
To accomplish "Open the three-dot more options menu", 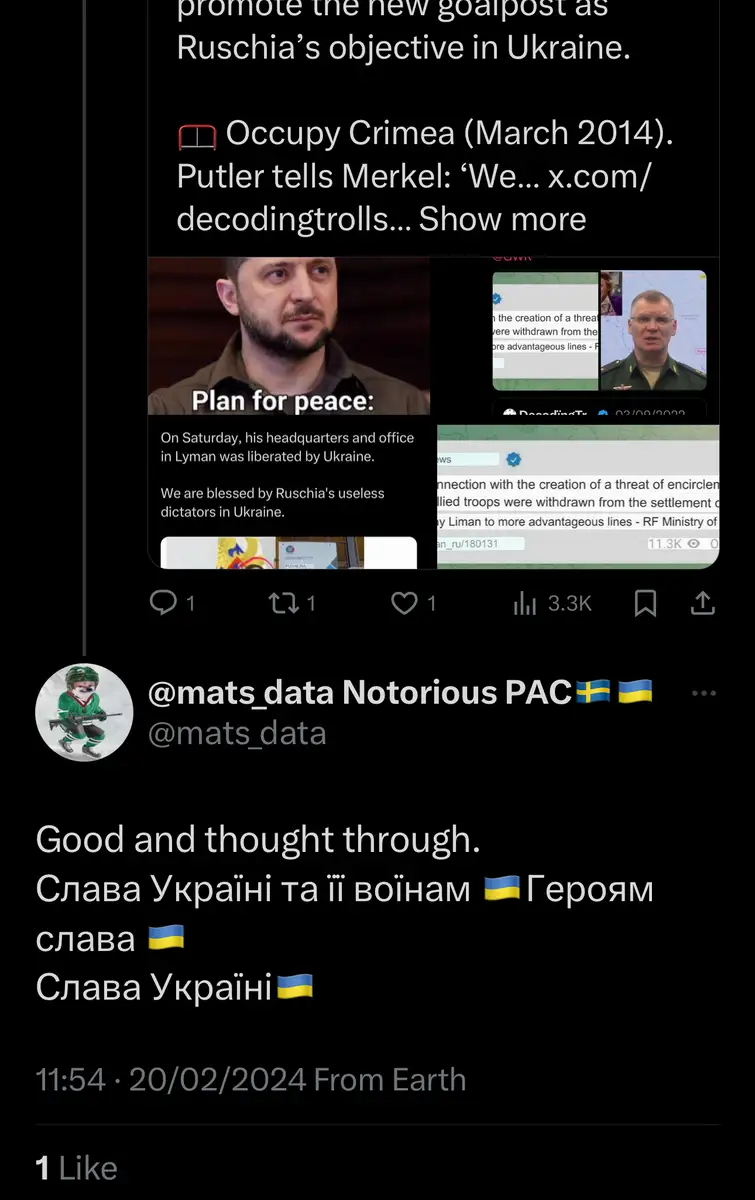I will (x=704, y=693).
